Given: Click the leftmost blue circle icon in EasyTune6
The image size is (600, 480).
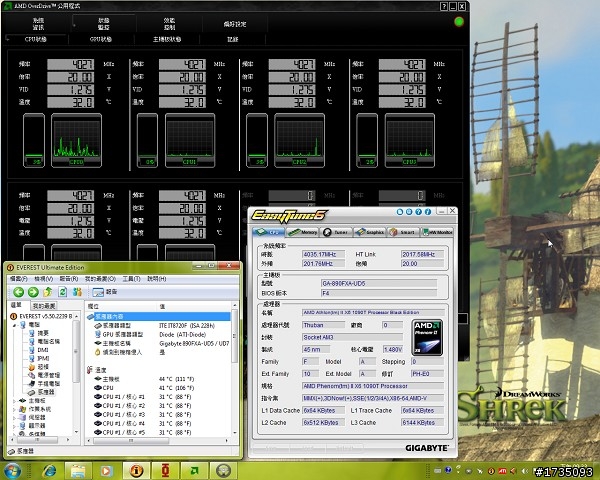Looking at the screenshot, I should [400, 212].
